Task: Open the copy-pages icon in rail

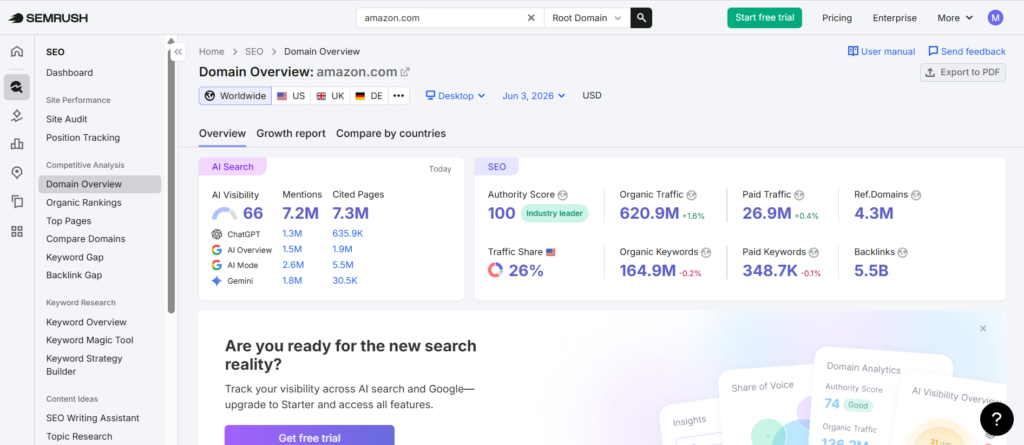Action: (17, 201)
